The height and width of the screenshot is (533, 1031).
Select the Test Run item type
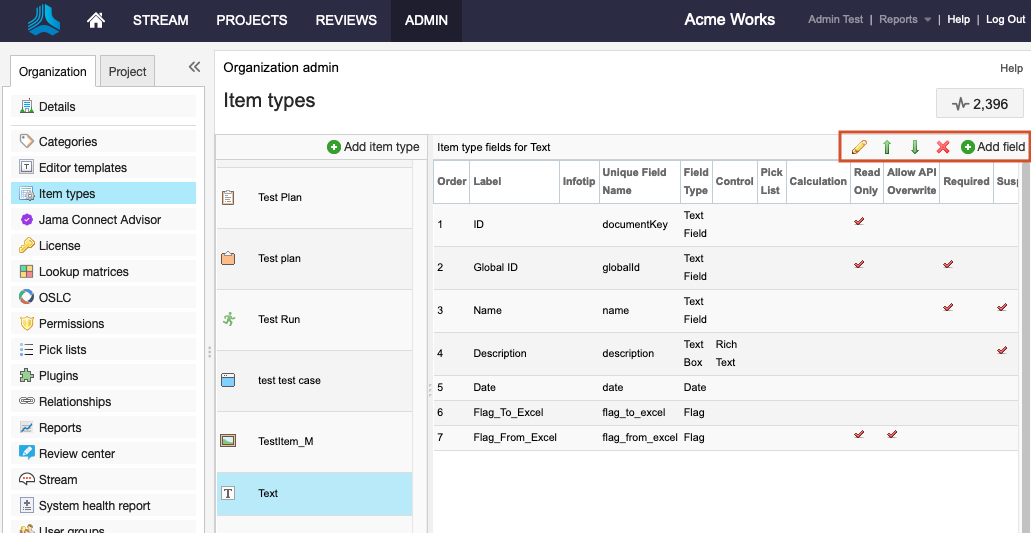coord(314,319)
